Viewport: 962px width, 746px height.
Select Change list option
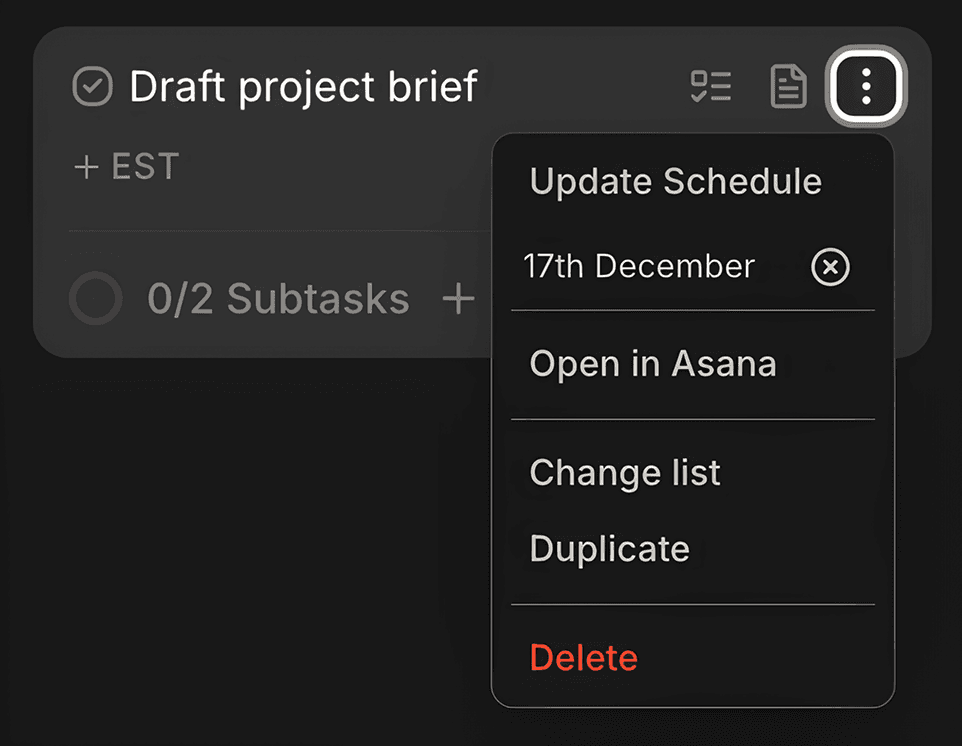tap(624, 472)
